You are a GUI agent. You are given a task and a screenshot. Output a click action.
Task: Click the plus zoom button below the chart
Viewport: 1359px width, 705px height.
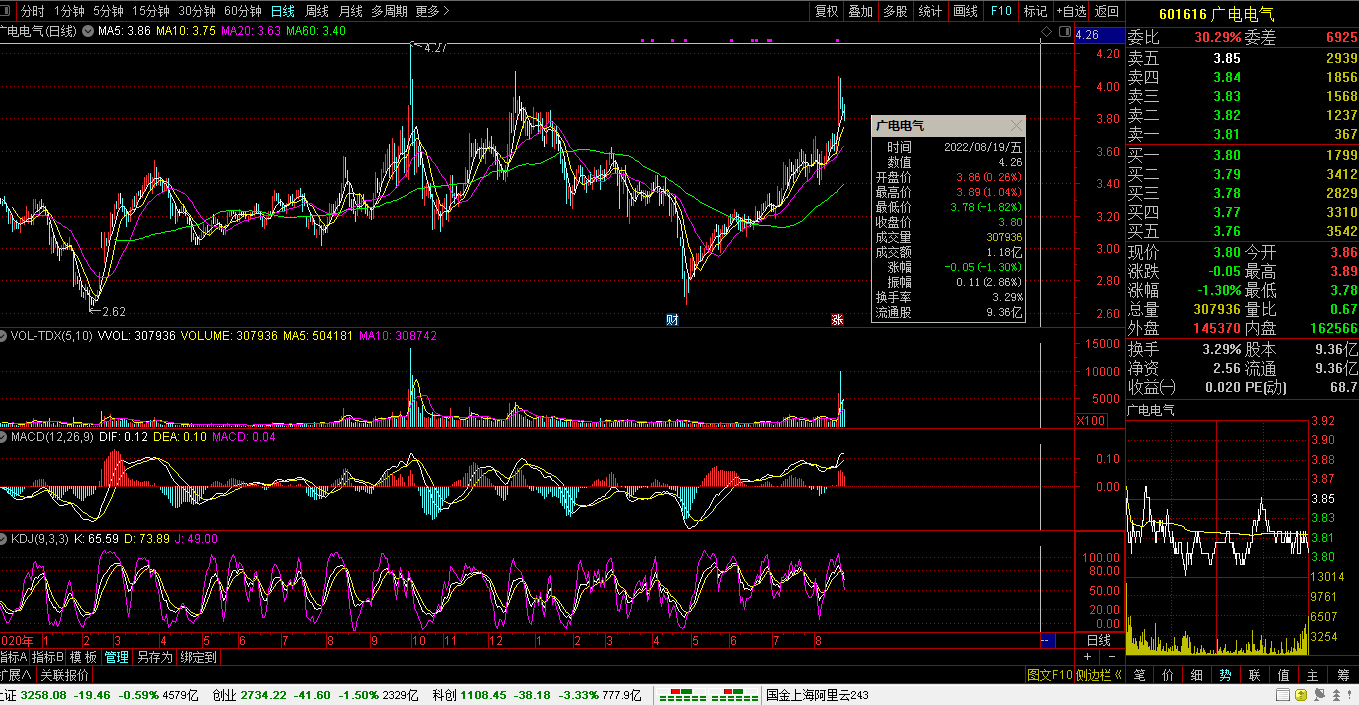coord(1088,657)
